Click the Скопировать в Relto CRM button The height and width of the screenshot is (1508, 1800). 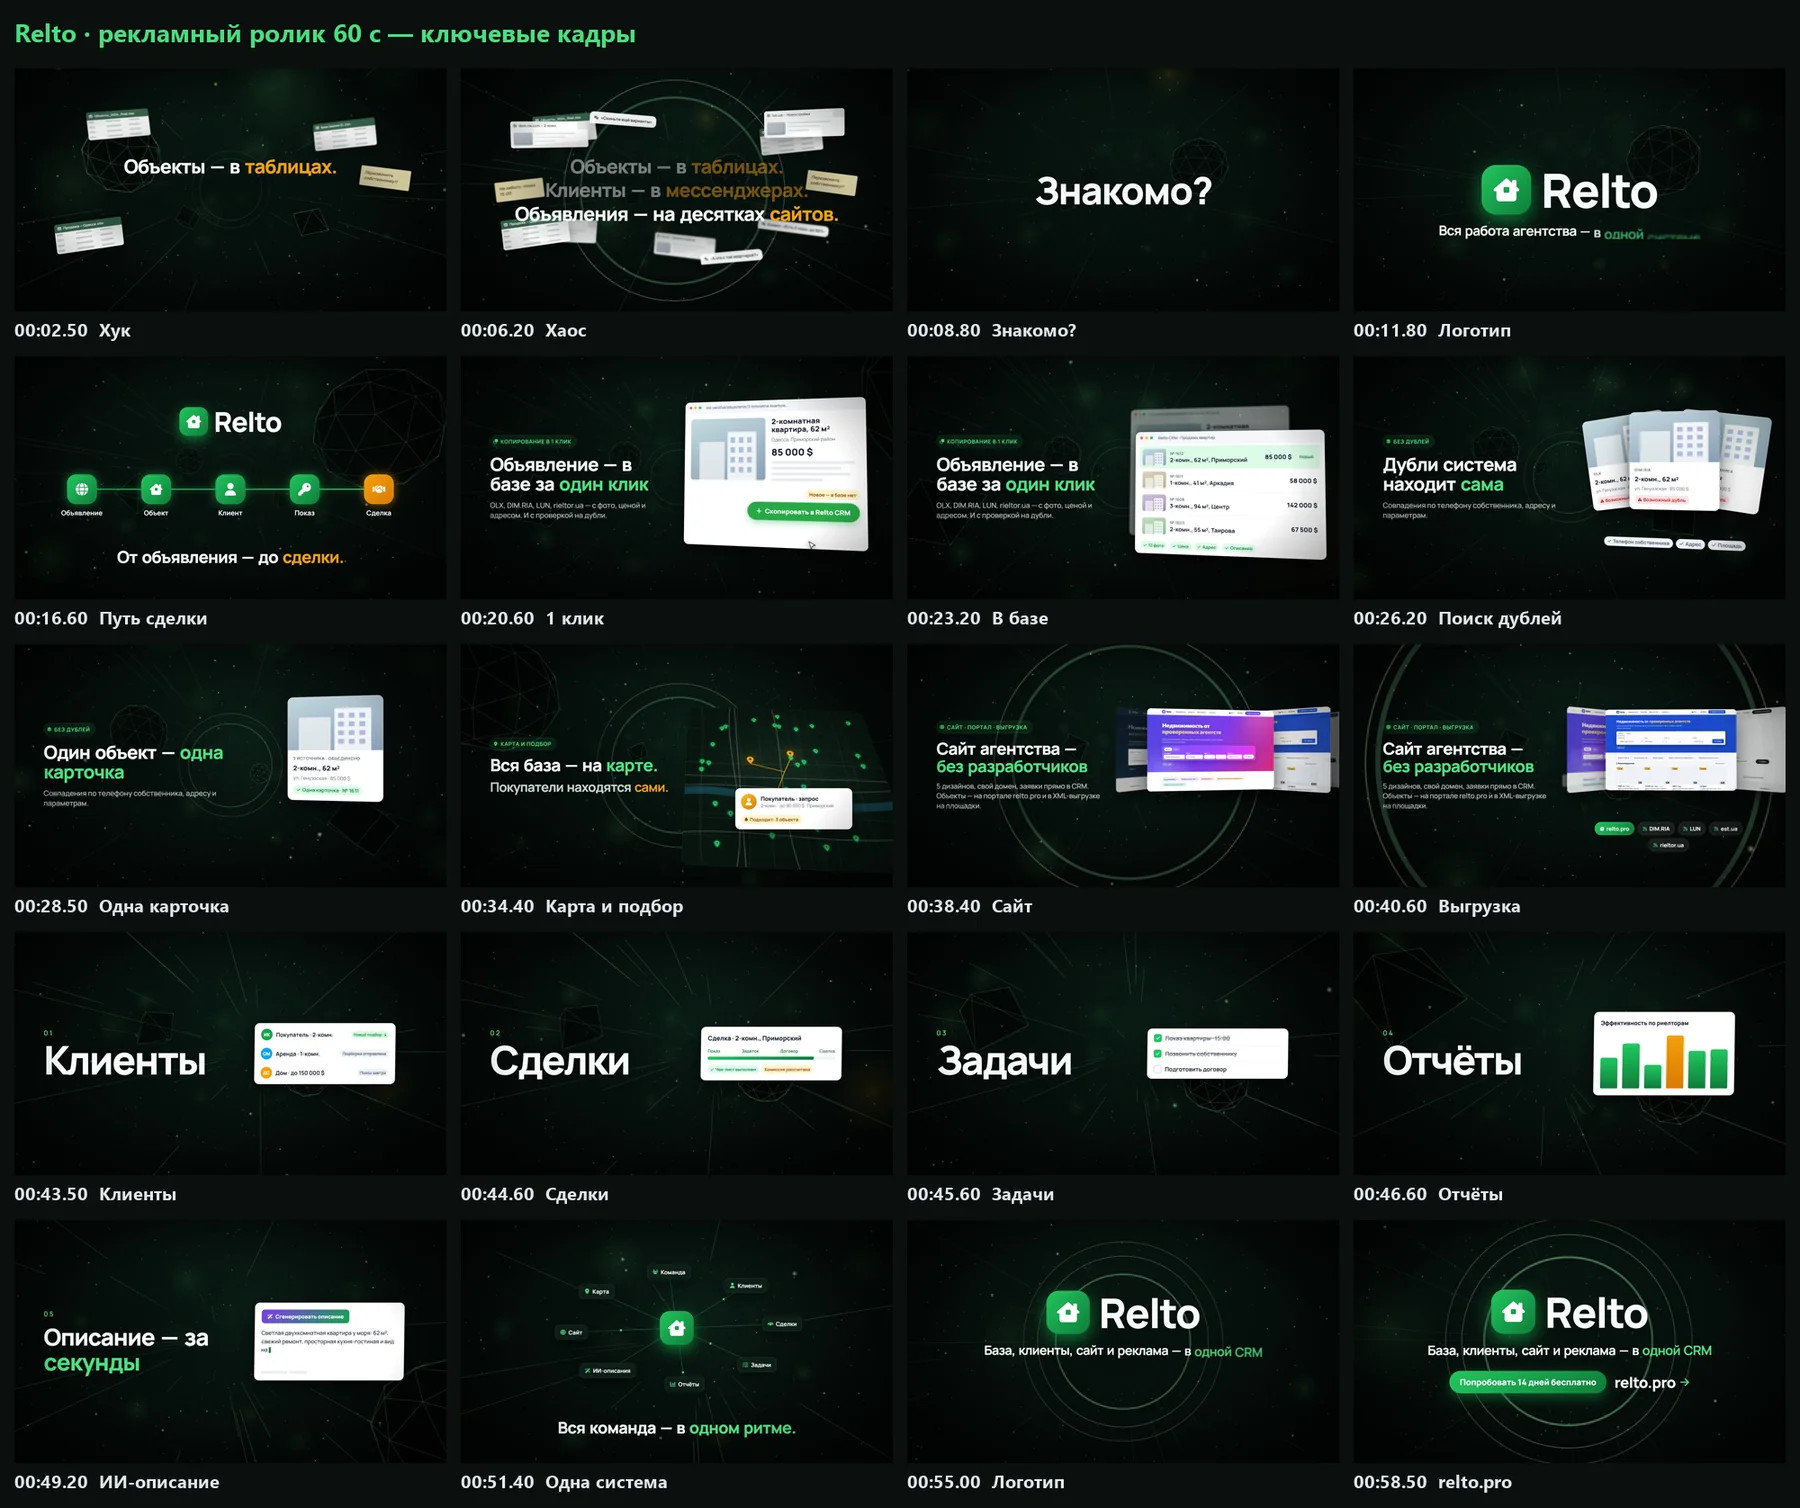coord(803,512)
